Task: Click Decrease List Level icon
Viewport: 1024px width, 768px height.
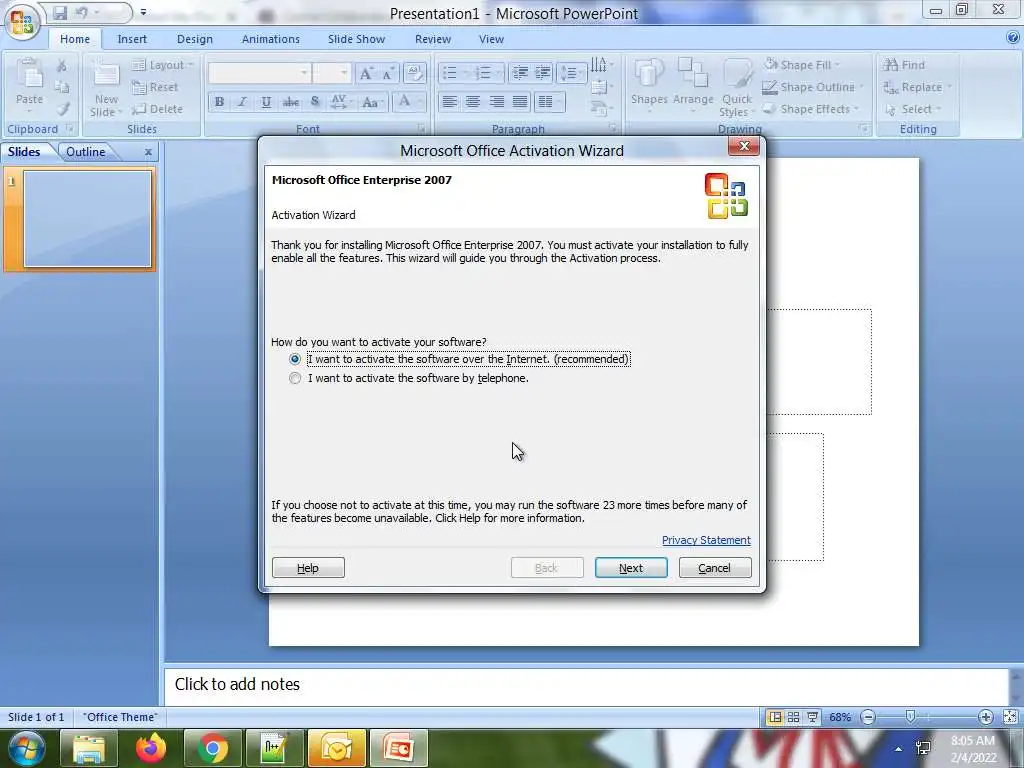Action: point(520,72)
